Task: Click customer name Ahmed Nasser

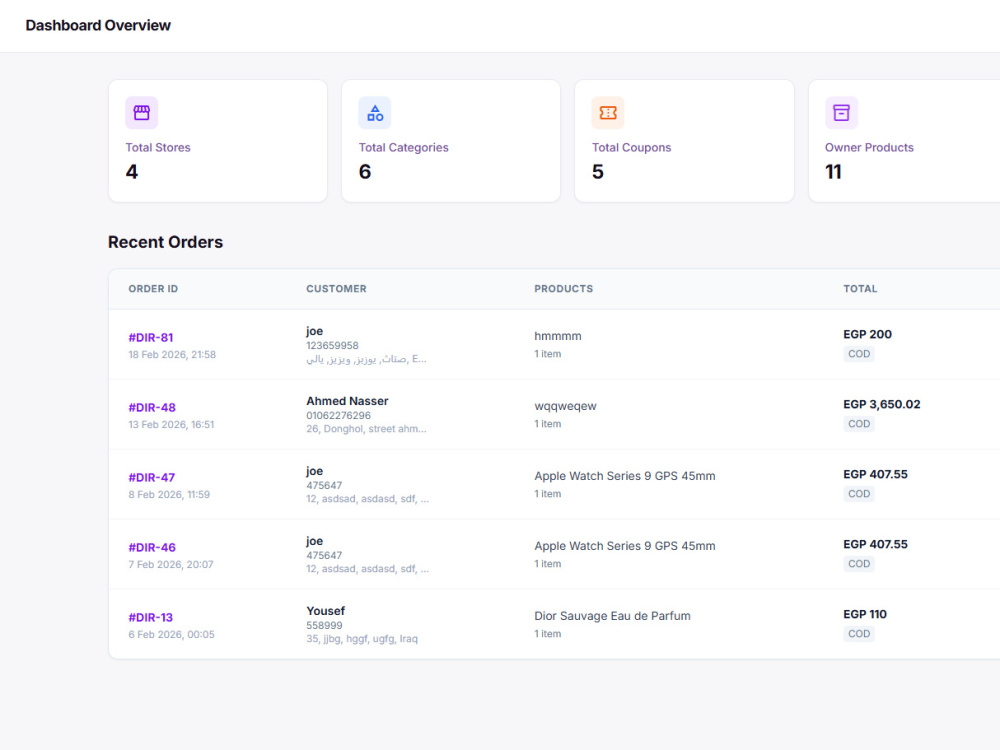Action: [x=347, y=401]
